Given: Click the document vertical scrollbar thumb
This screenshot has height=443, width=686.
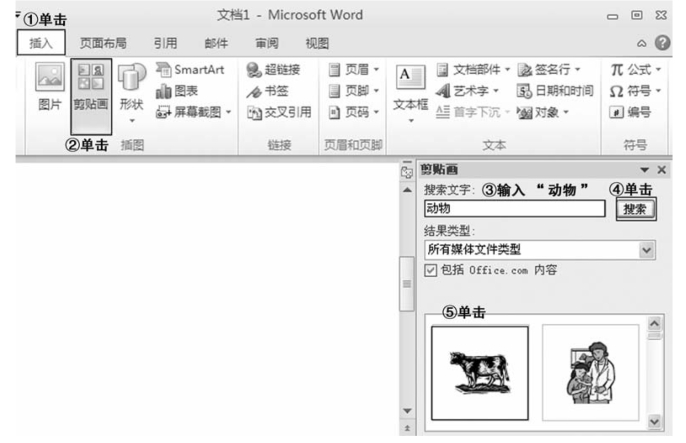Looking at the screenshot, I should coord(407,283).
